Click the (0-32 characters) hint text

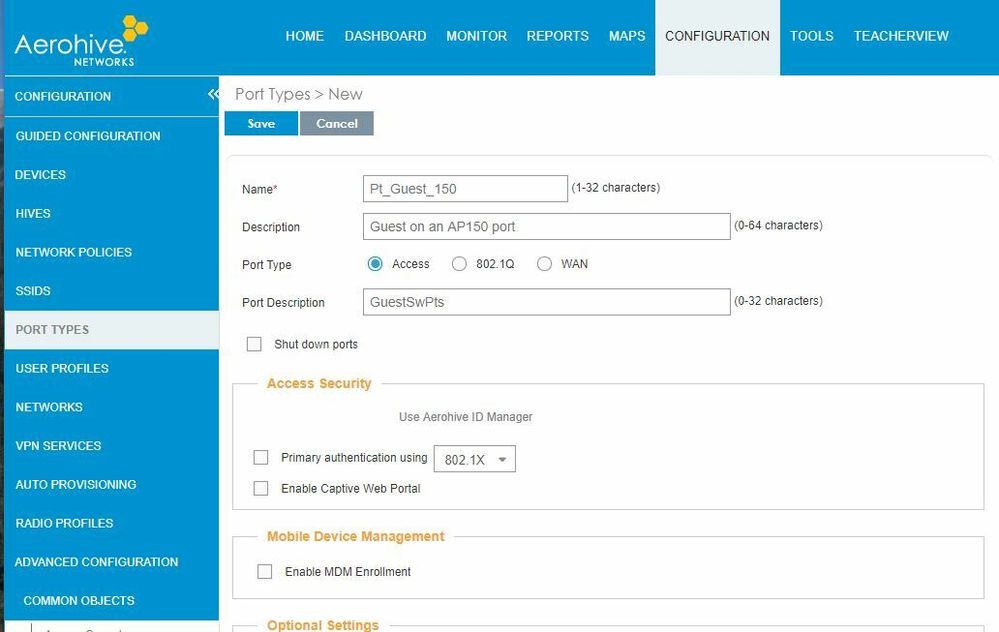pyautogui.click(x=779, y=301)
